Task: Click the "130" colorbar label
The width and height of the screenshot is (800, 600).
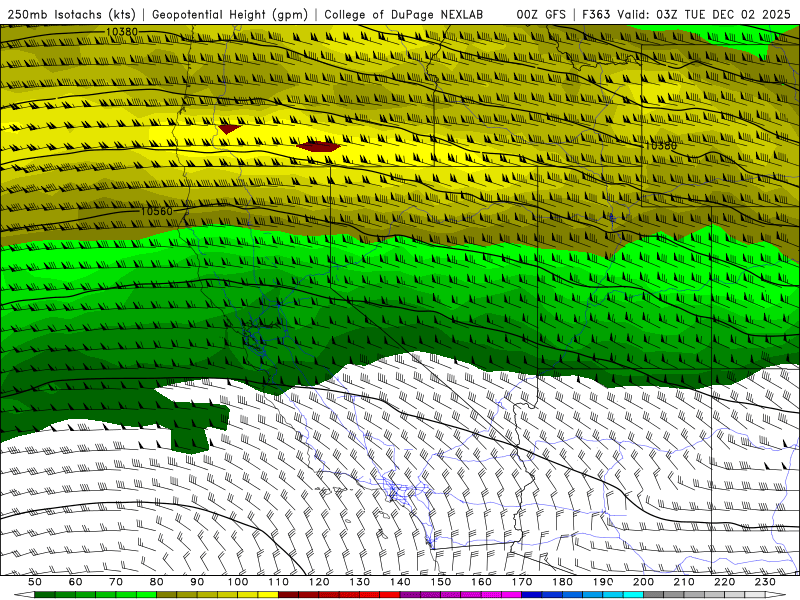Action: pyautogui.click(x=360, y=582)
